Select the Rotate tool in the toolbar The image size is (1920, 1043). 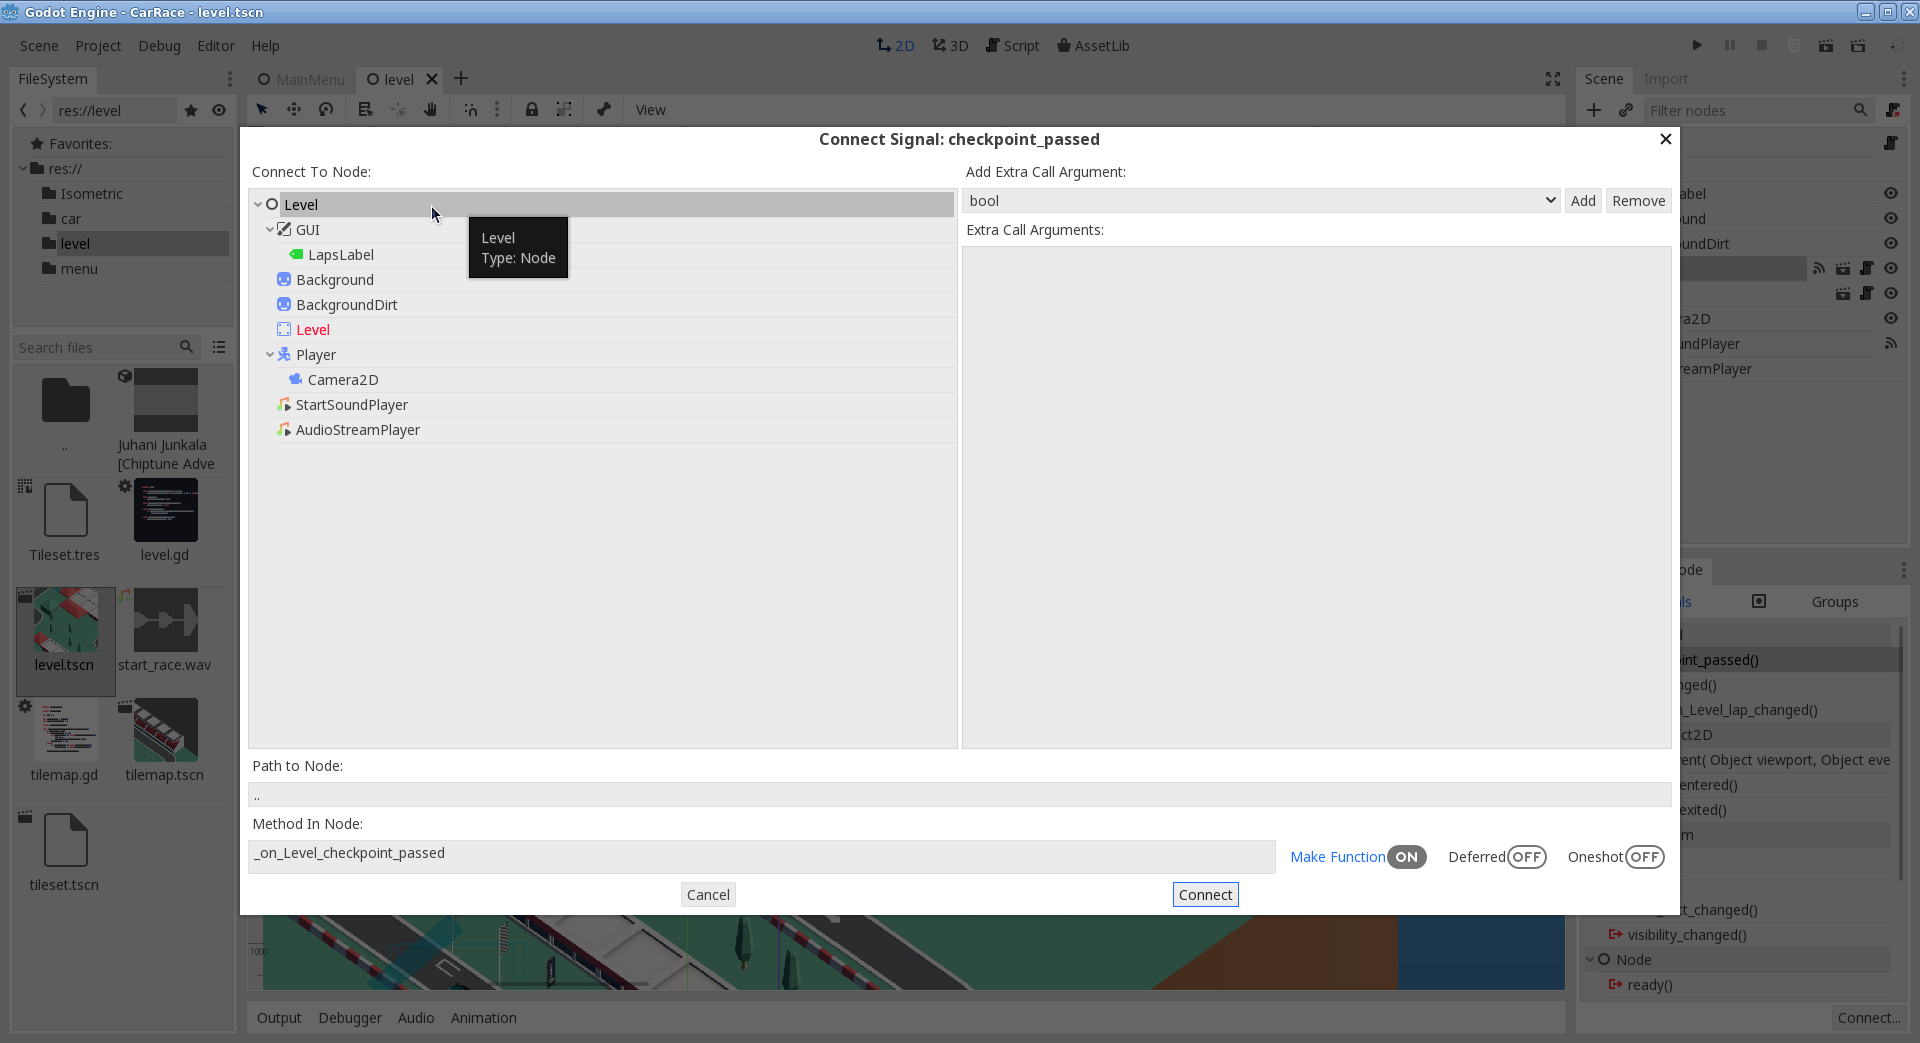(326, 110)
